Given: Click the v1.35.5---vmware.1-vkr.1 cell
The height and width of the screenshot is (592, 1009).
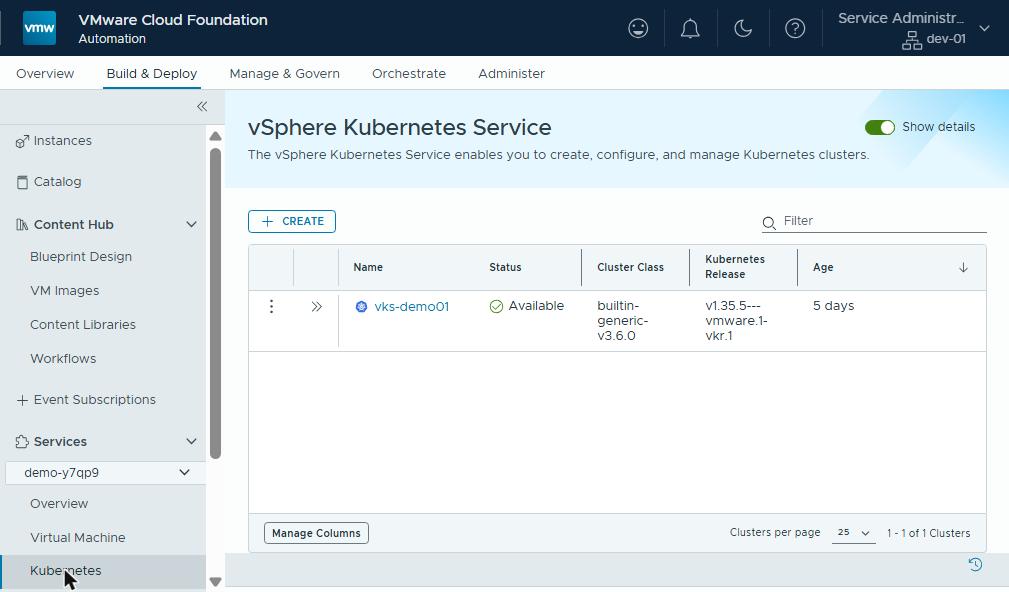Looking at the screenshot, I should tap(736, 321).
